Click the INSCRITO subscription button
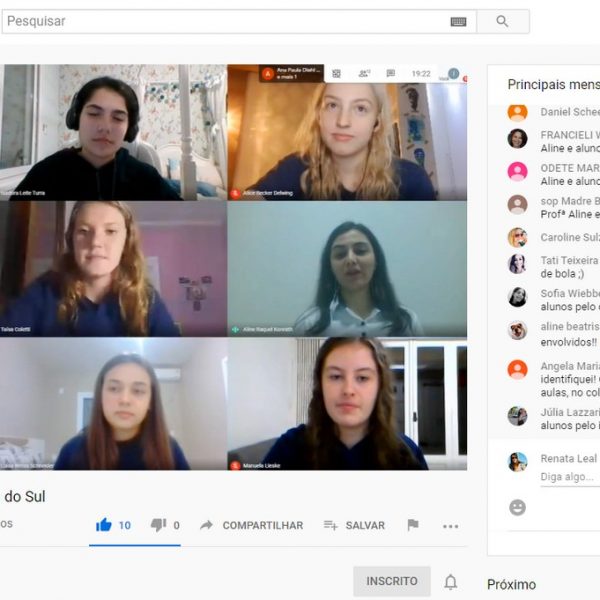This screenshot has width=600, height=600. [391, 581]
